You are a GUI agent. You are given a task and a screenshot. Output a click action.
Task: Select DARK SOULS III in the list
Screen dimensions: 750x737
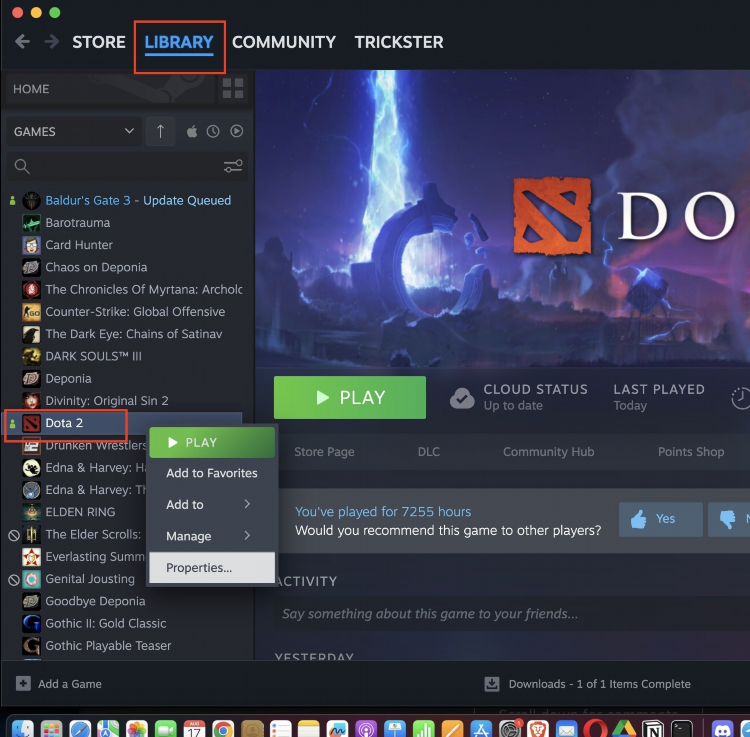coord(93,356)
